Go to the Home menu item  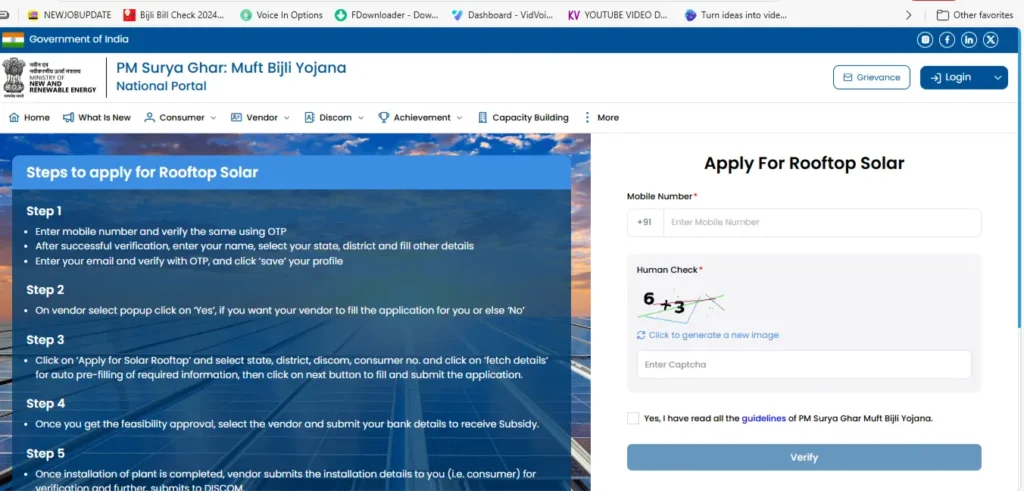[29, 117]
